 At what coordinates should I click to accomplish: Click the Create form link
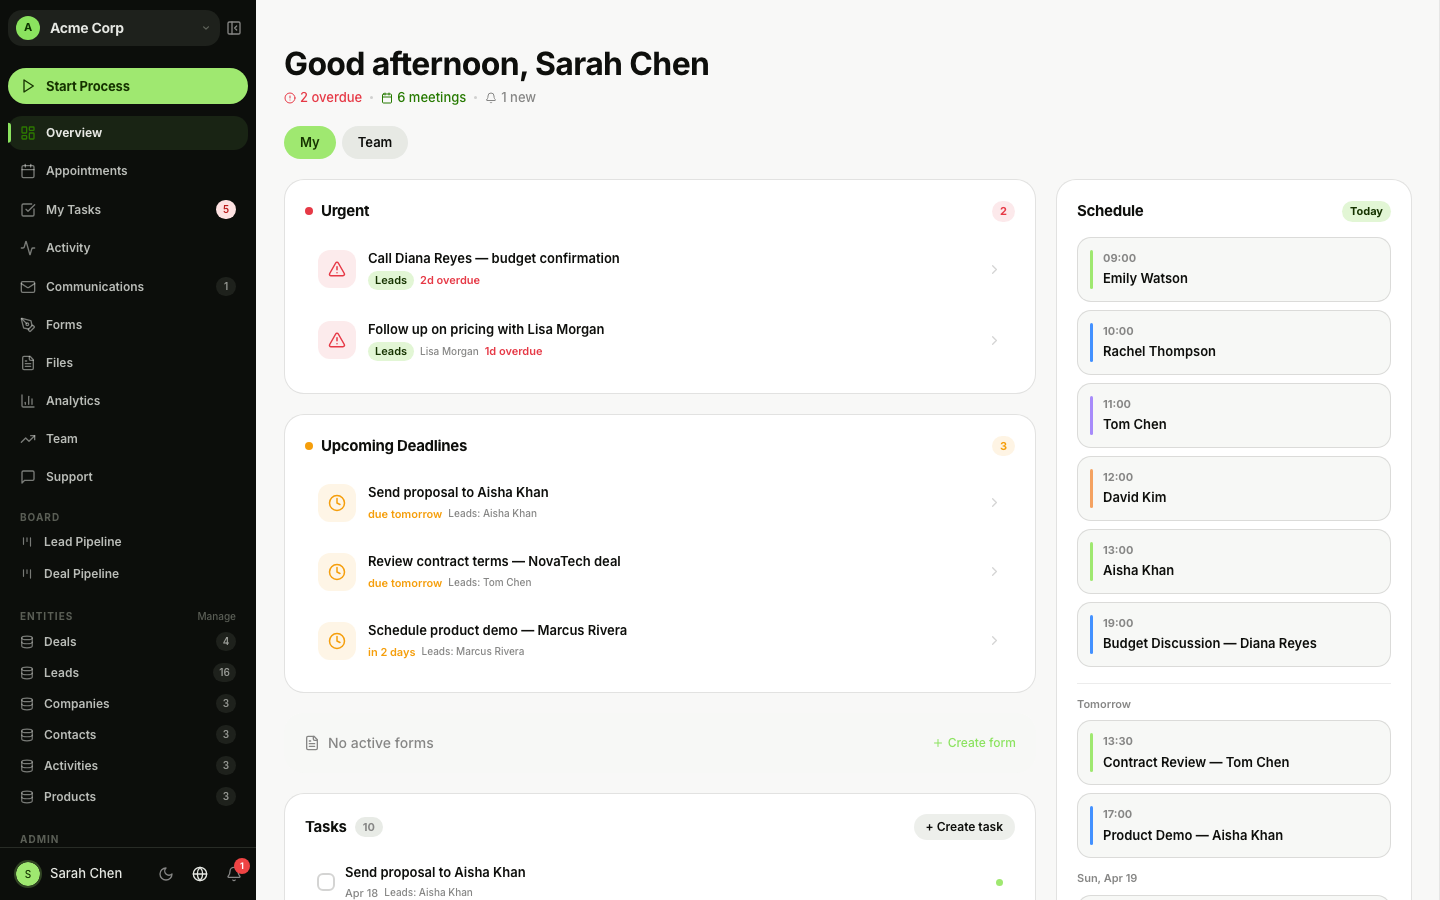coord(974,742)
